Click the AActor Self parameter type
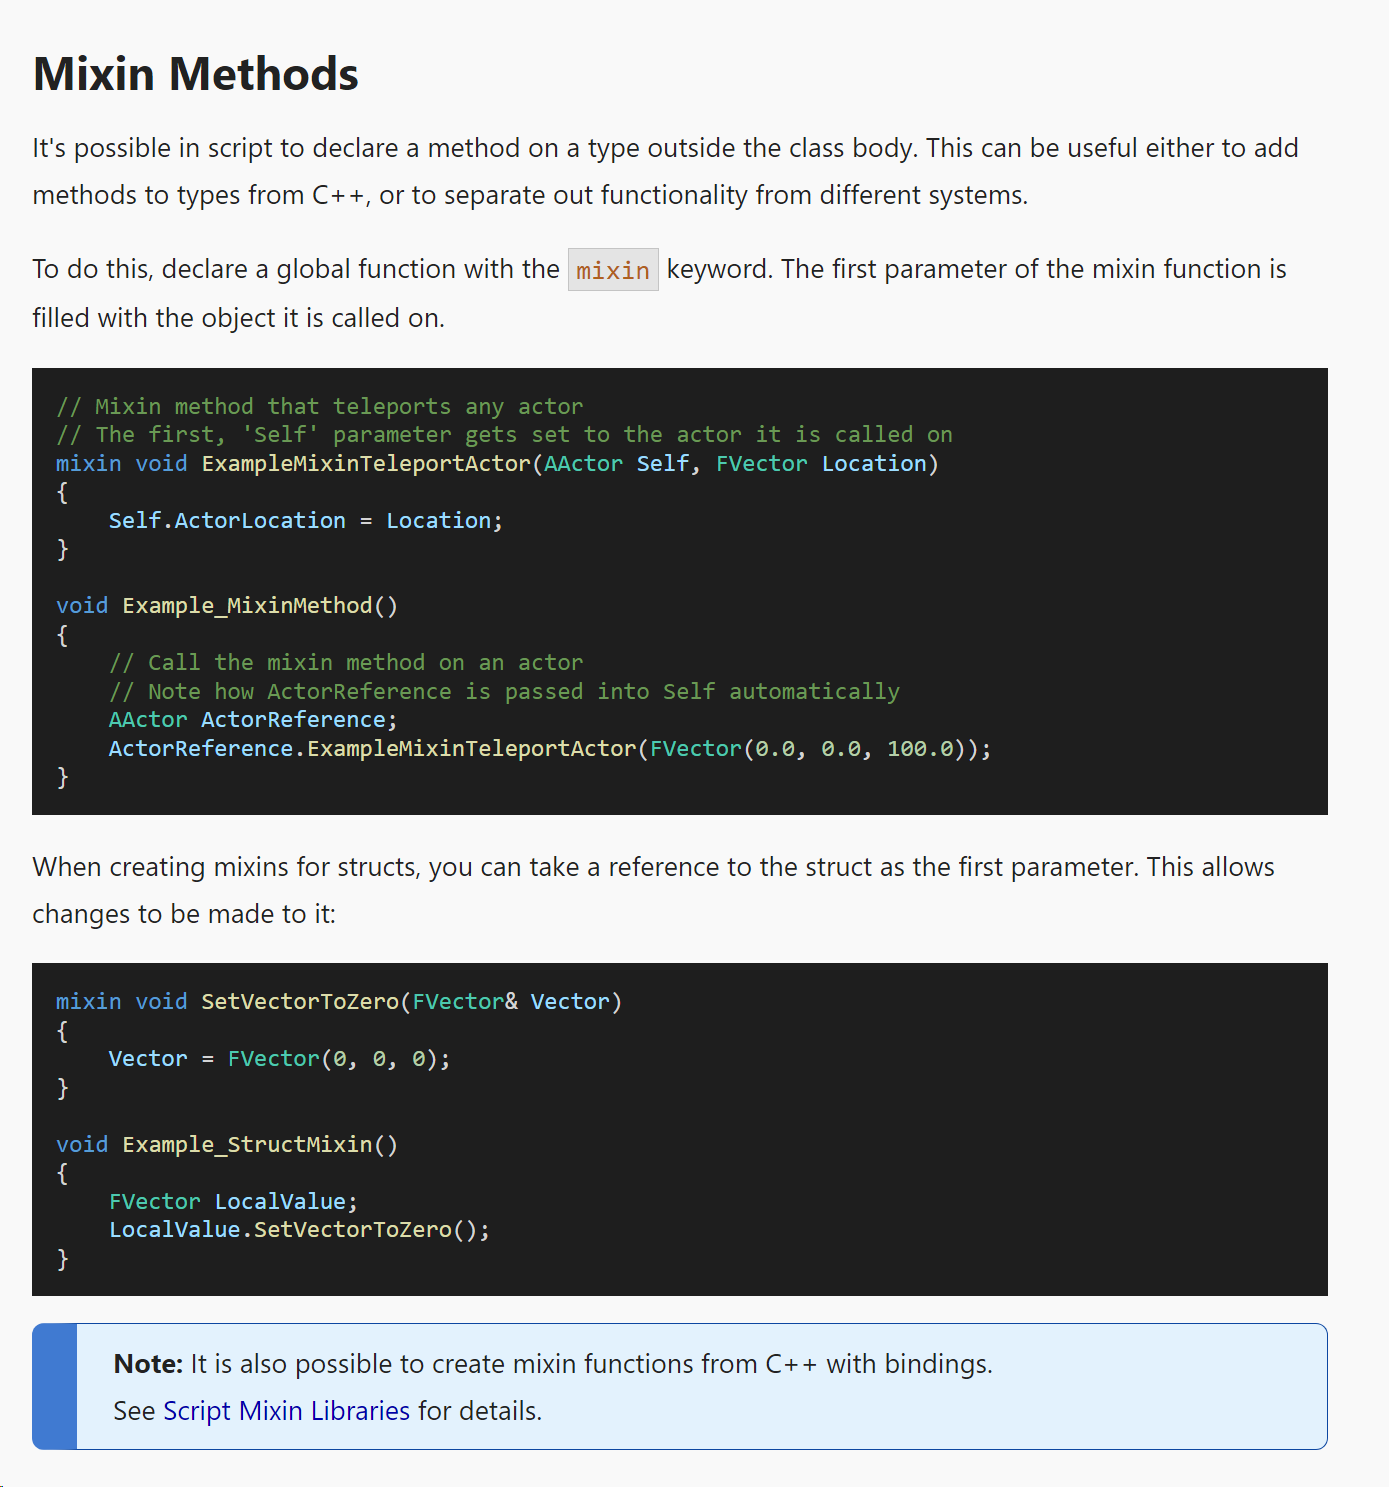 (x=583, y=464)
